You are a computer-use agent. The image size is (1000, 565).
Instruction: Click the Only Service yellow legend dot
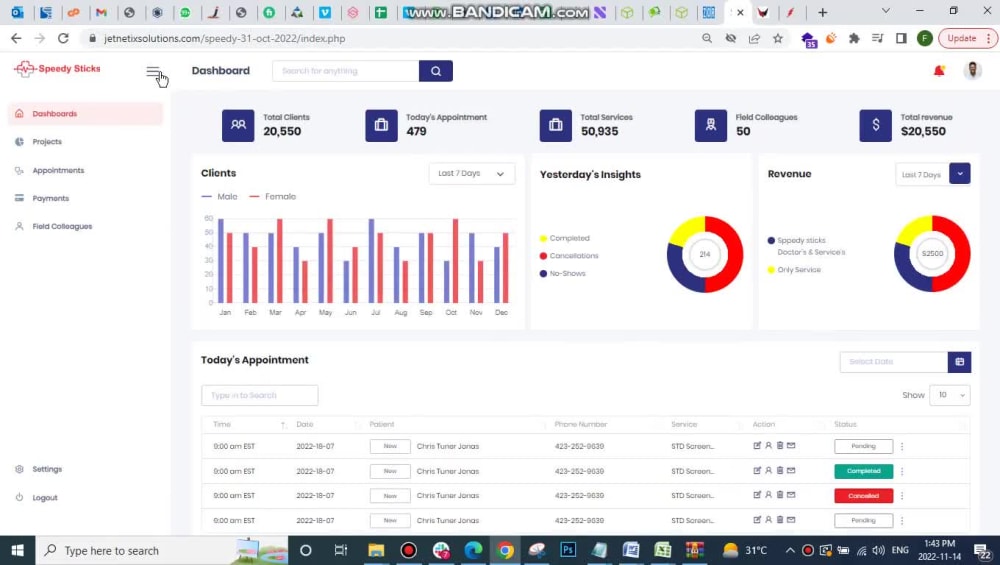(771, 270)
